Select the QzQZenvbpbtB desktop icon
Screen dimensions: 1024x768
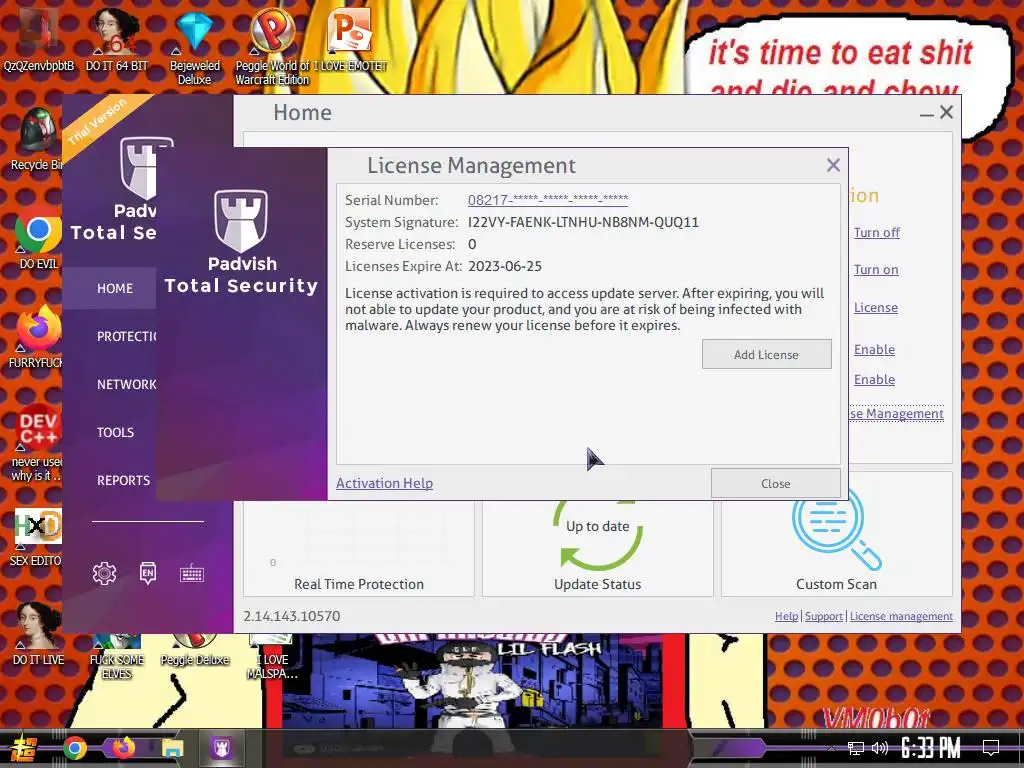[39, 40]
